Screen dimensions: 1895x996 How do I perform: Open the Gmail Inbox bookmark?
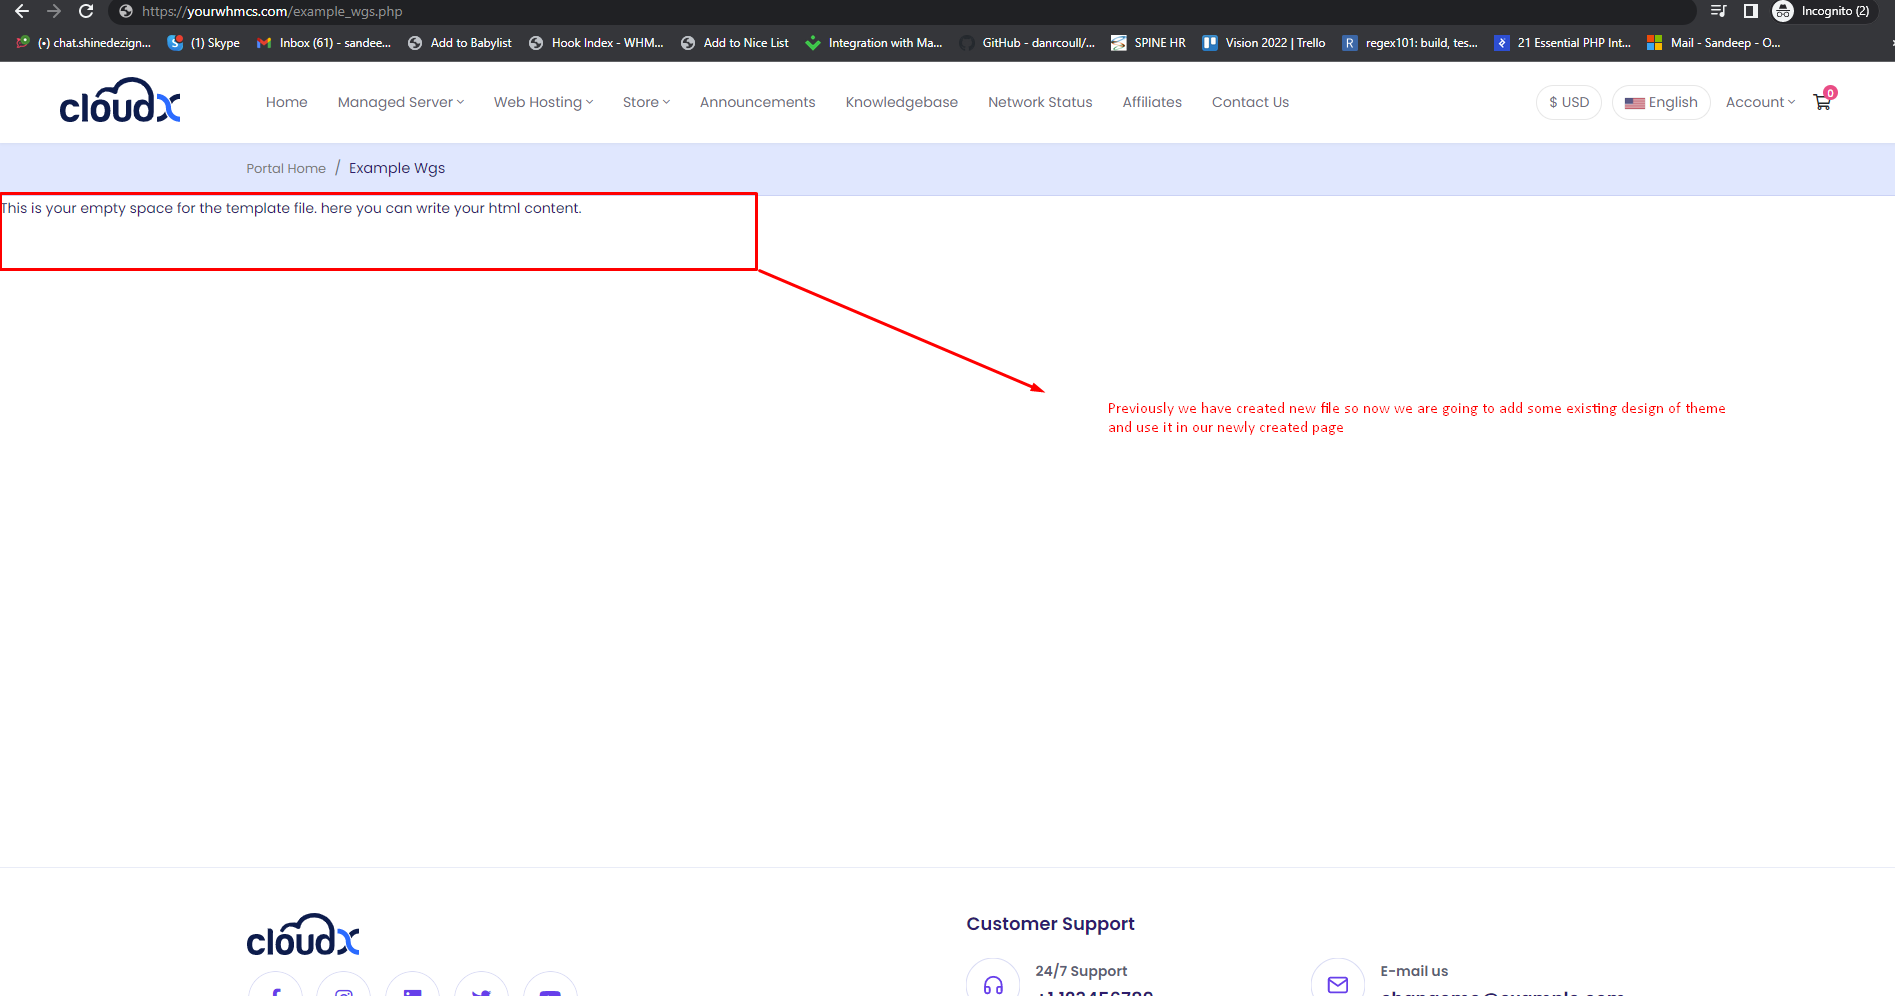click(x=324, y=43)
